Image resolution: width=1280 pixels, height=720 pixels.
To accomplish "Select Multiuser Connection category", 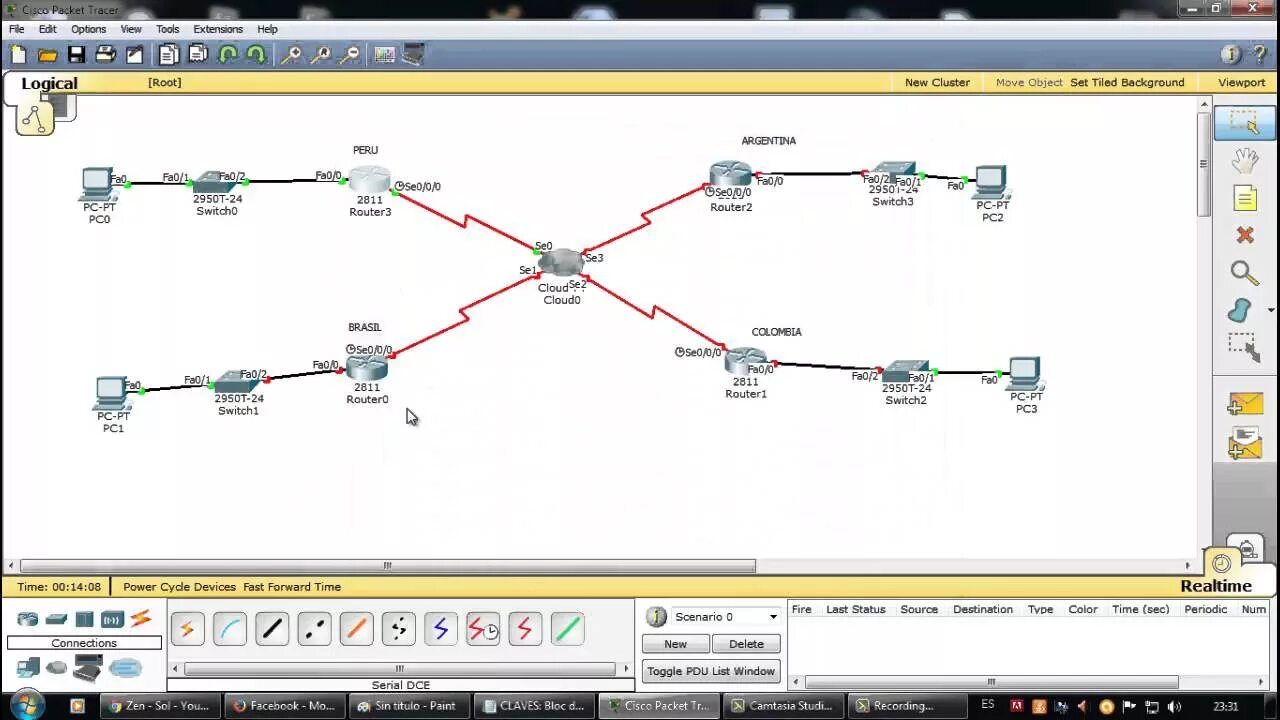I will point(126,667).
